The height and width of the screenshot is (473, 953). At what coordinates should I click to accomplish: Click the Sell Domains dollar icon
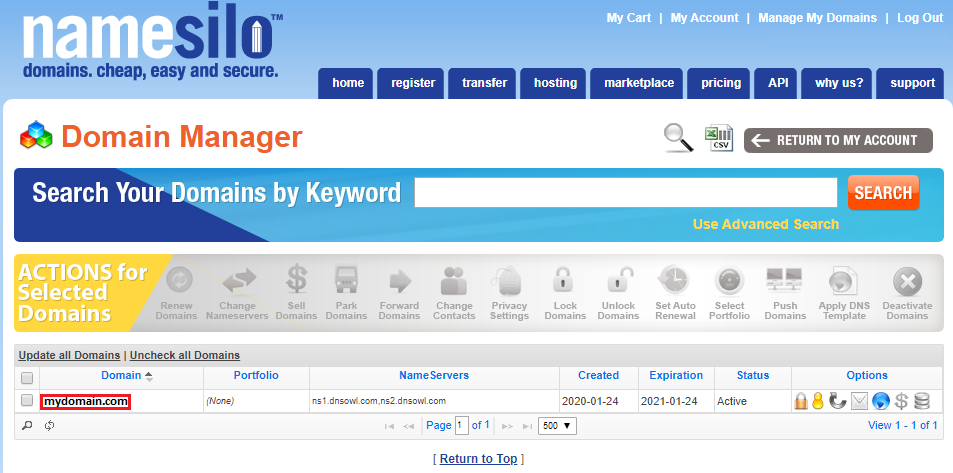296,280
